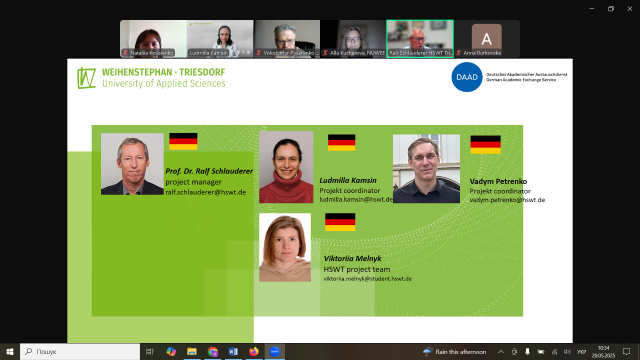Screen dimensions: 640x360
Task: Click the 'project manager' label
Action: pos(193,182)
